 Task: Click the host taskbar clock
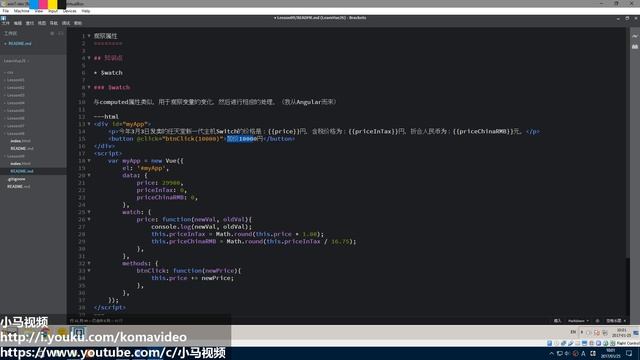[610, 353]
